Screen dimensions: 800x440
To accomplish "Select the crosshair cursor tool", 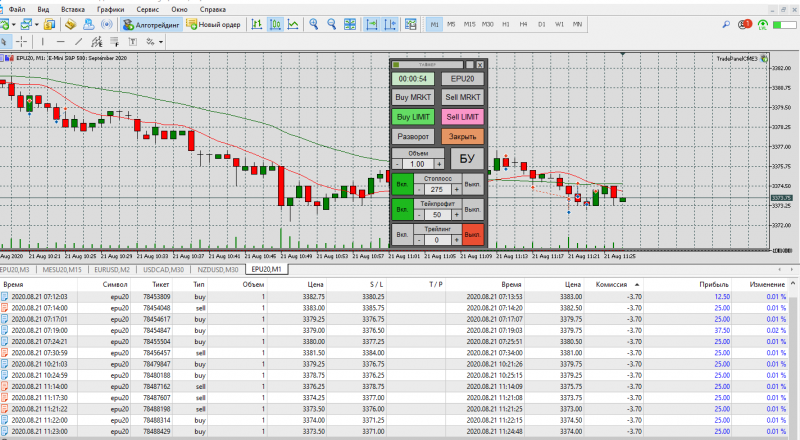I will [21, 41].
